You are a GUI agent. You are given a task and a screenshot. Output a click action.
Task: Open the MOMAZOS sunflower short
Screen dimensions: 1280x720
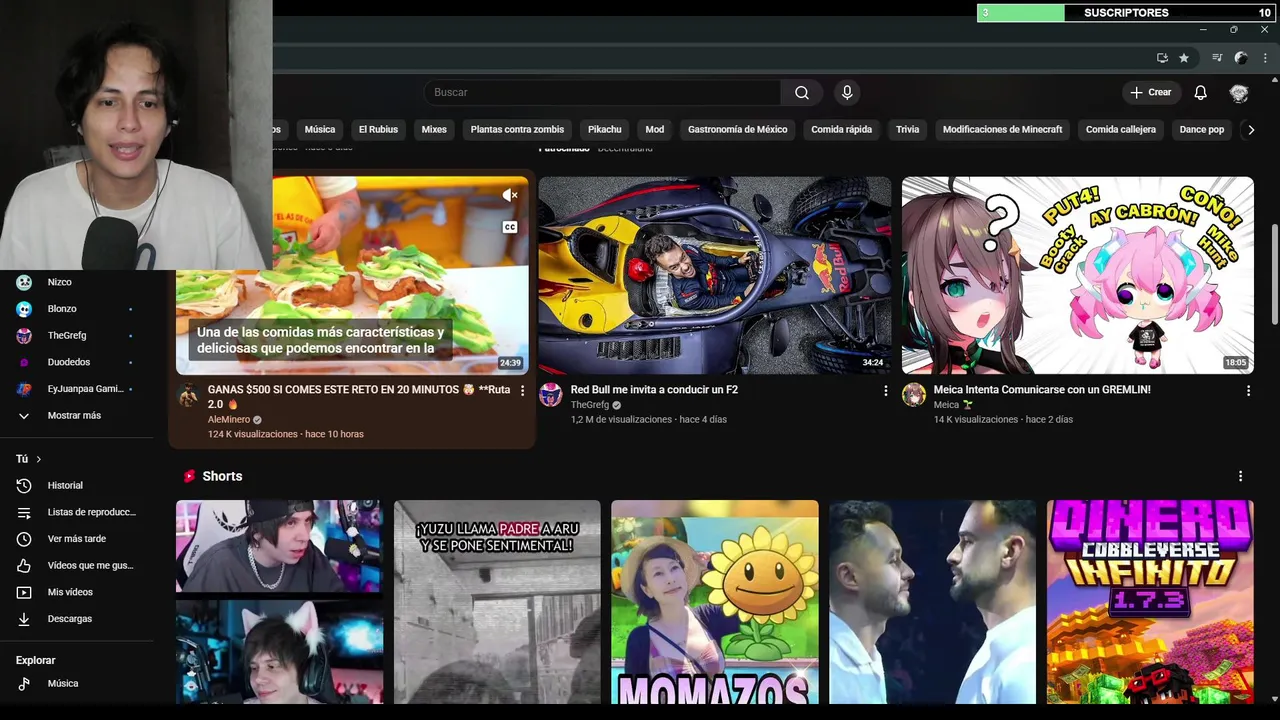tap(714, 602)
